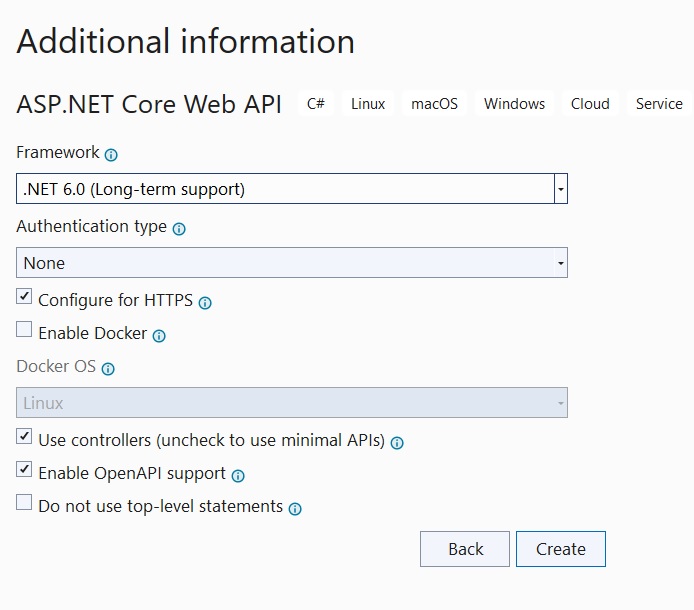Toggle the Use controllers checkbox
The width and height of the screenshot is (694, 610).
tap(24, 436)
